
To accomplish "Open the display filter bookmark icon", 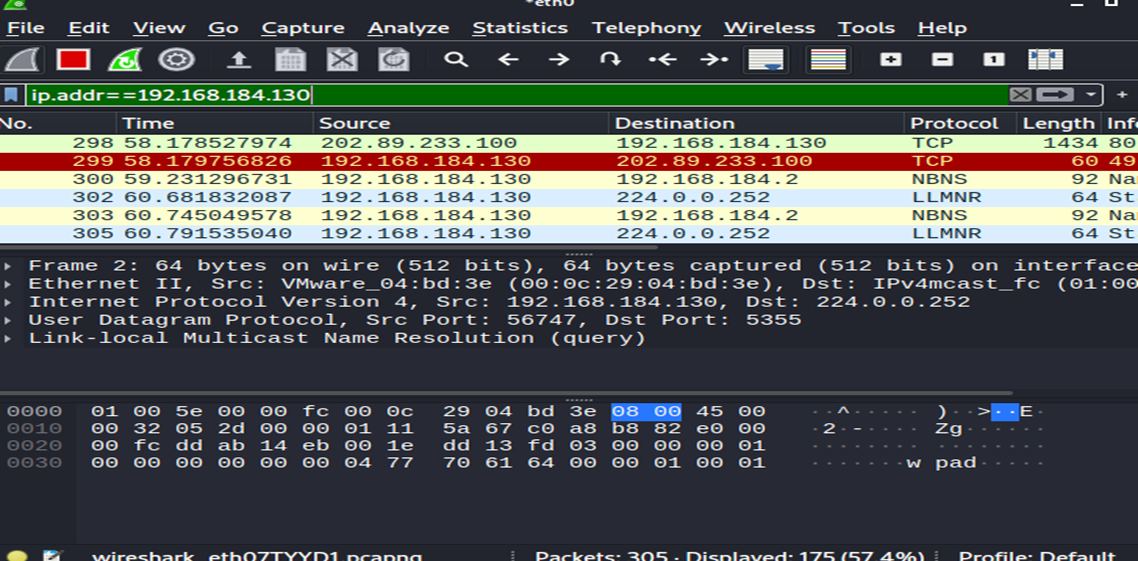I will click(x=11, y=95).
